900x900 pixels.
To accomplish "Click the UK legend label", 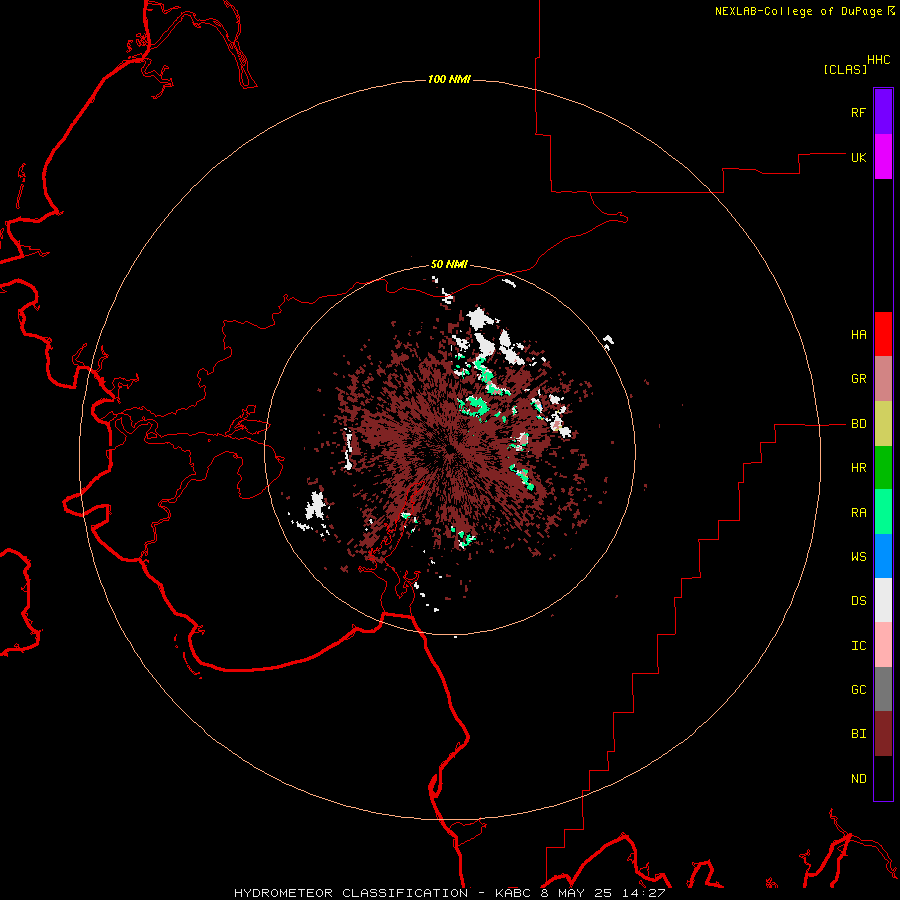I will tap(858, 157).
